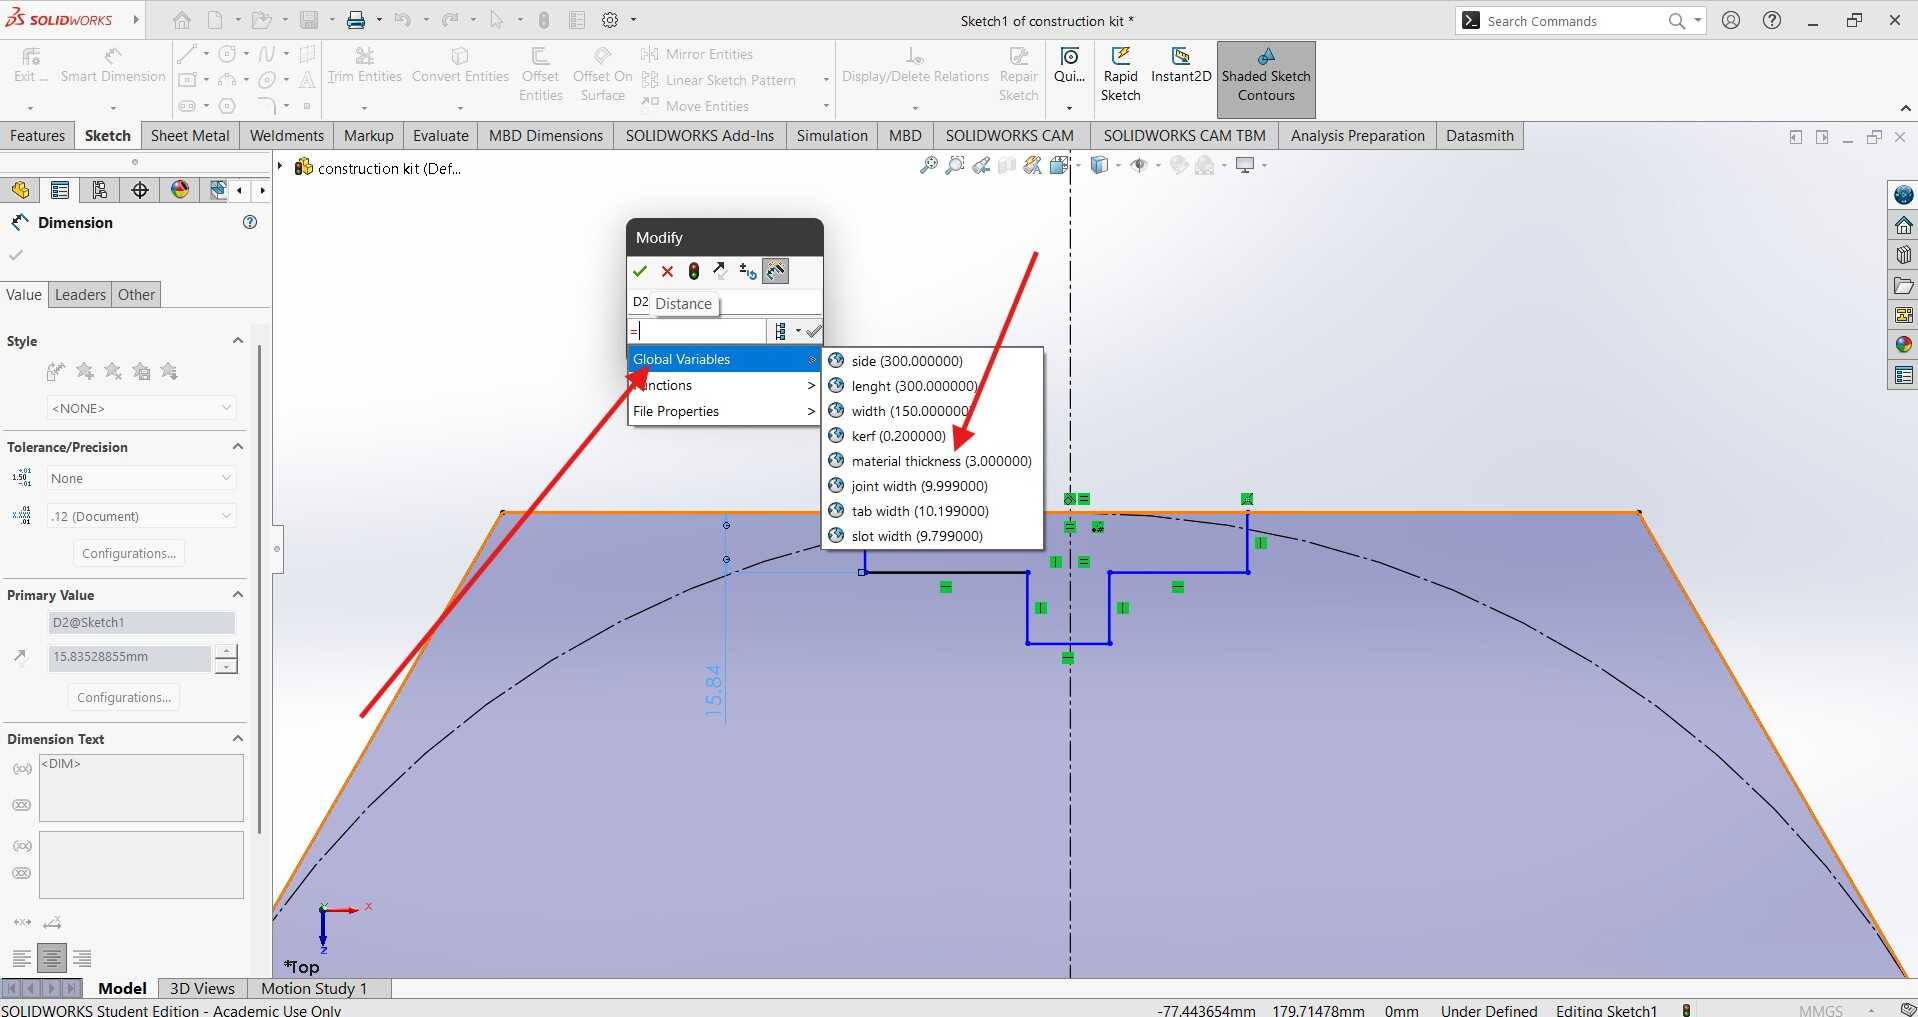Viewport: 1918px width, 1017px height.
Task: Switch to the Other tab
Action: [136, 295]
